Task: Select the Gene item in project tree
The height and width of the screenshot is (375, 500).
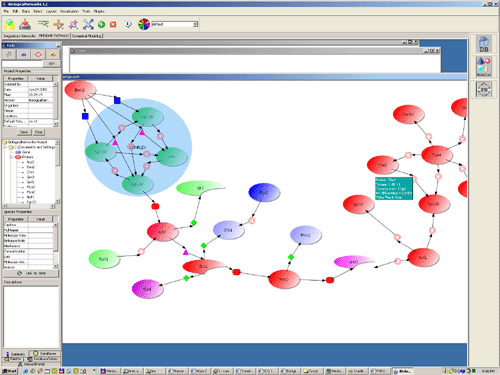Action: pyautogui.click(x=26, y=152)
